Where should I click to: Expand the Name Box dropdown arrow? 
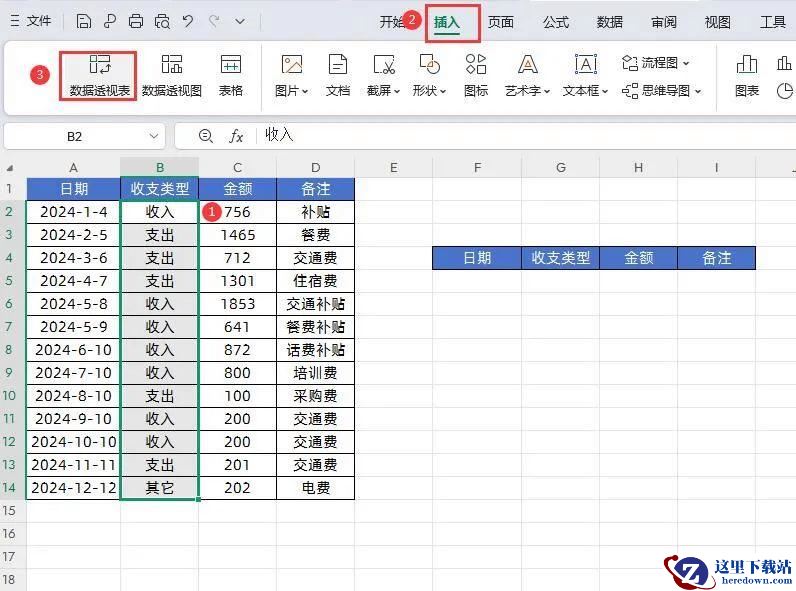coord(154,137)
